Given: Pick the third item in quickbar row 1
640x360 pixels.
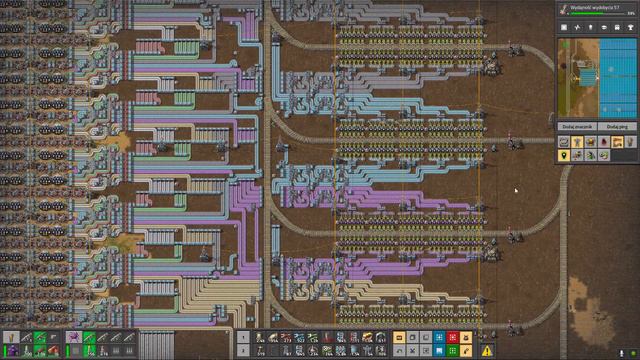Looking at the screenshot, I should 287,337.
